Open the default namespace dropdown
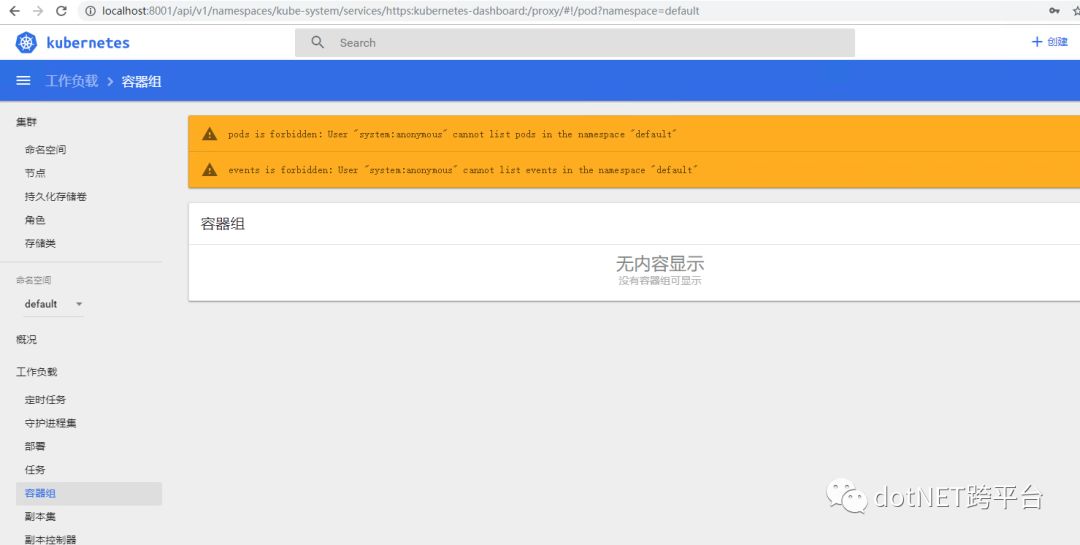 (x=53, y=304)
